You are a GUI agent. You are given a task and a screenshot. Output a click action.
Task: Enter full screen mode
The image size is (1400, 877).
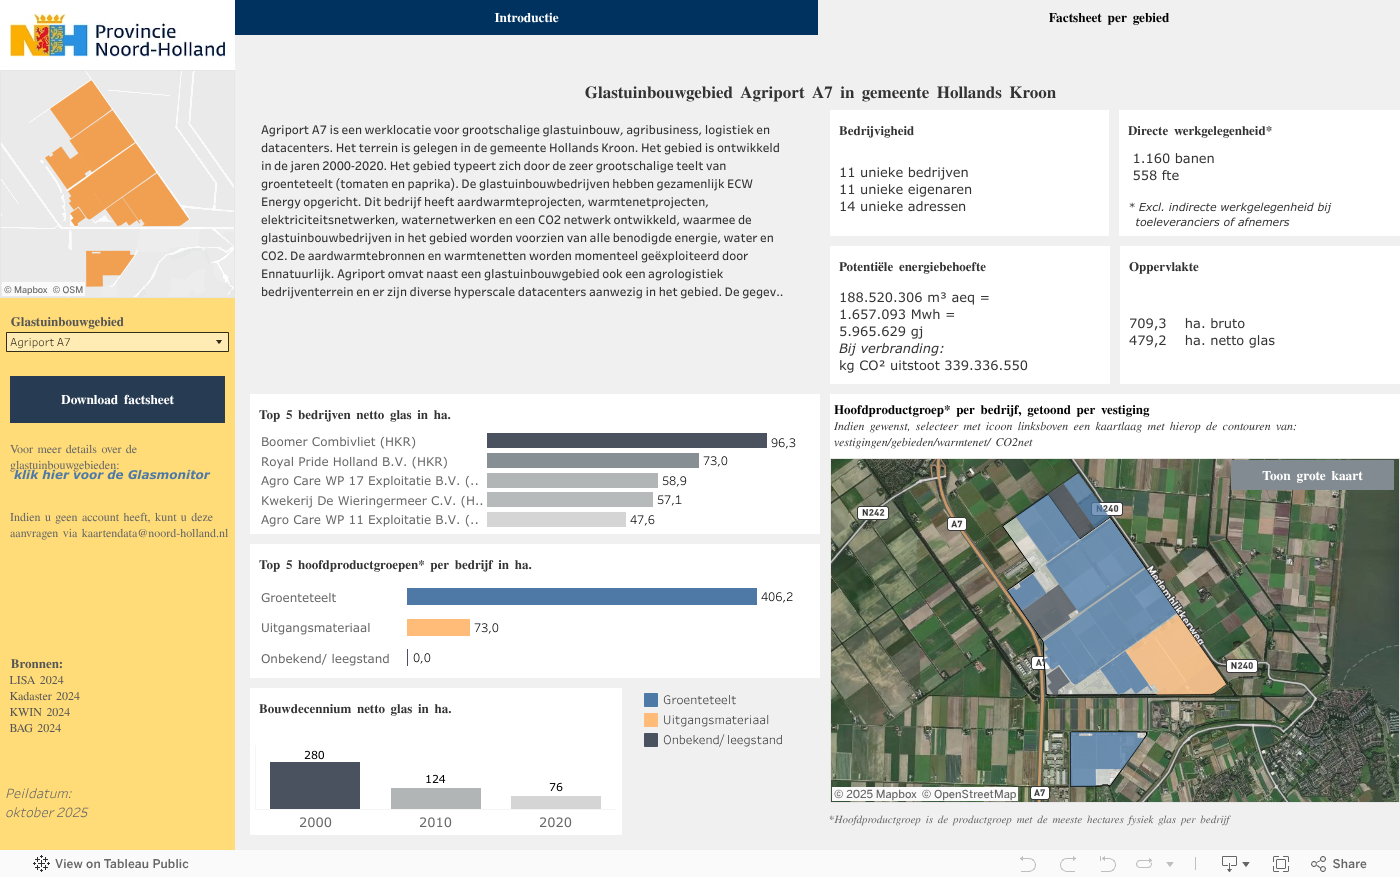click(1281, 864)
